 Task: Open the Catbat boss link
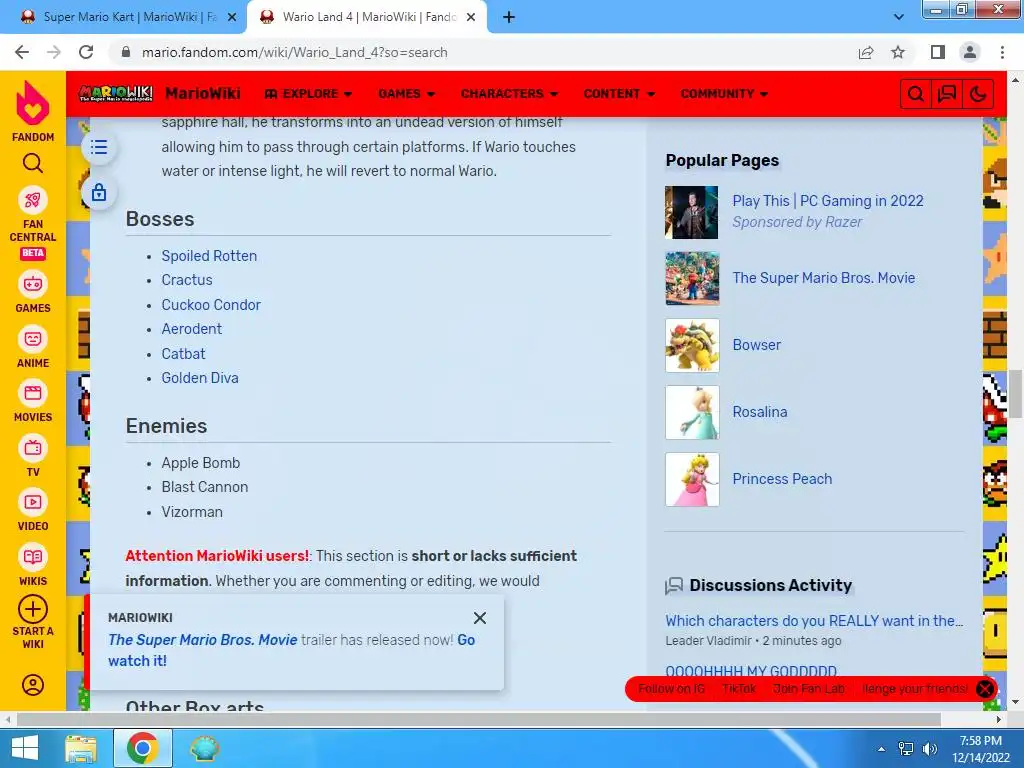tap(184, 354)
